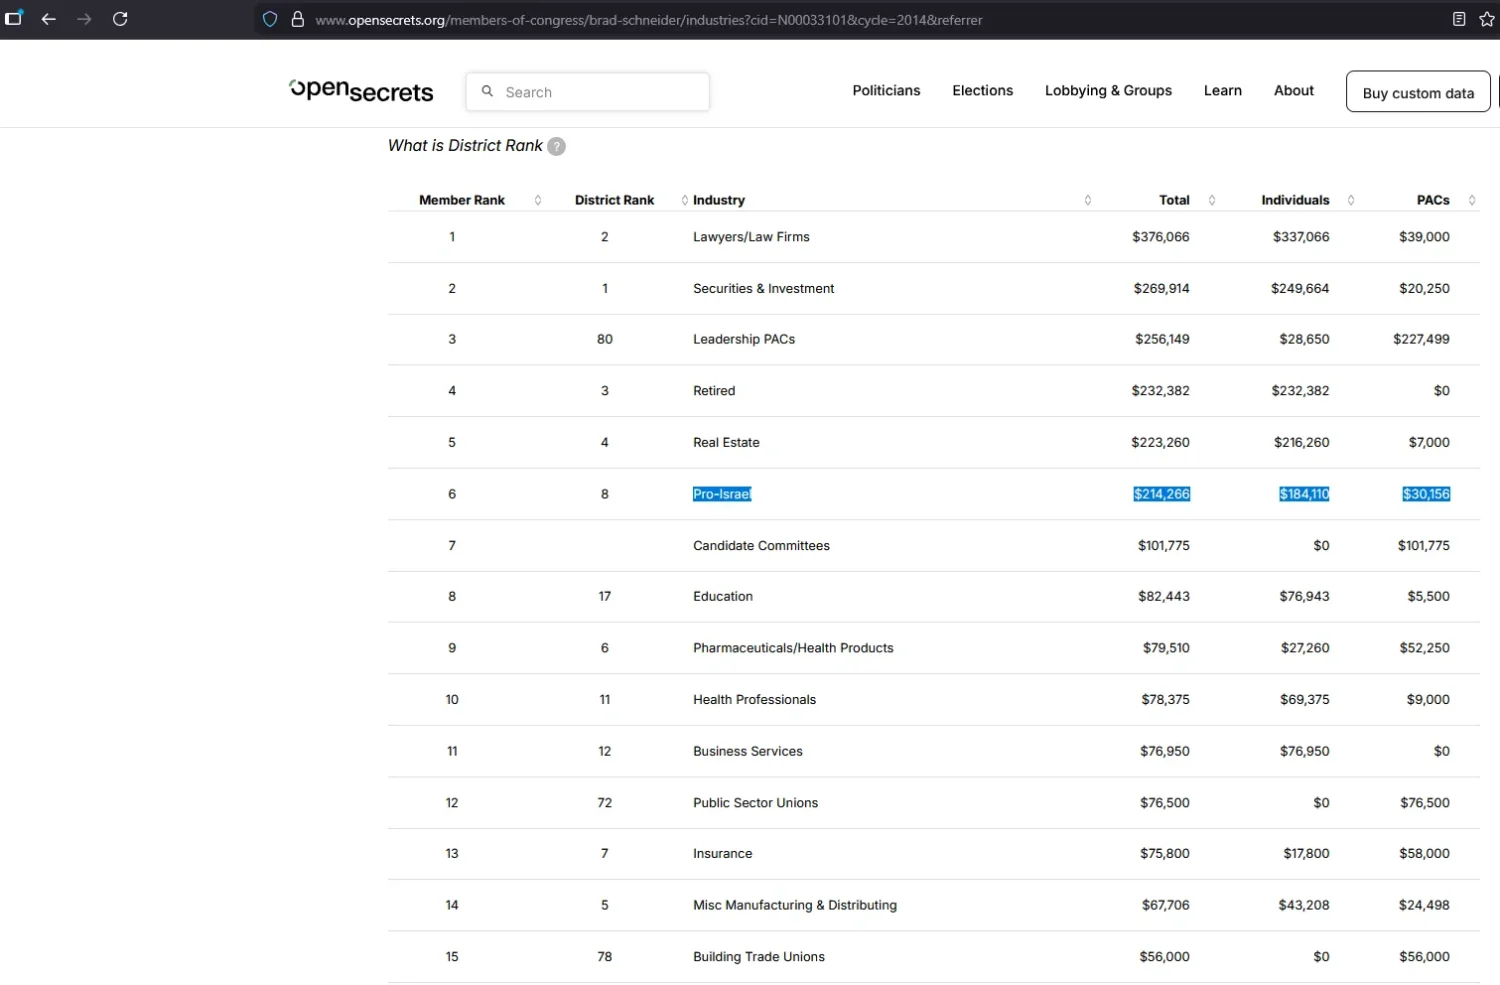Click the Individuals column header
Screen dimensions: 1500x985
[x=1295, y=200]
